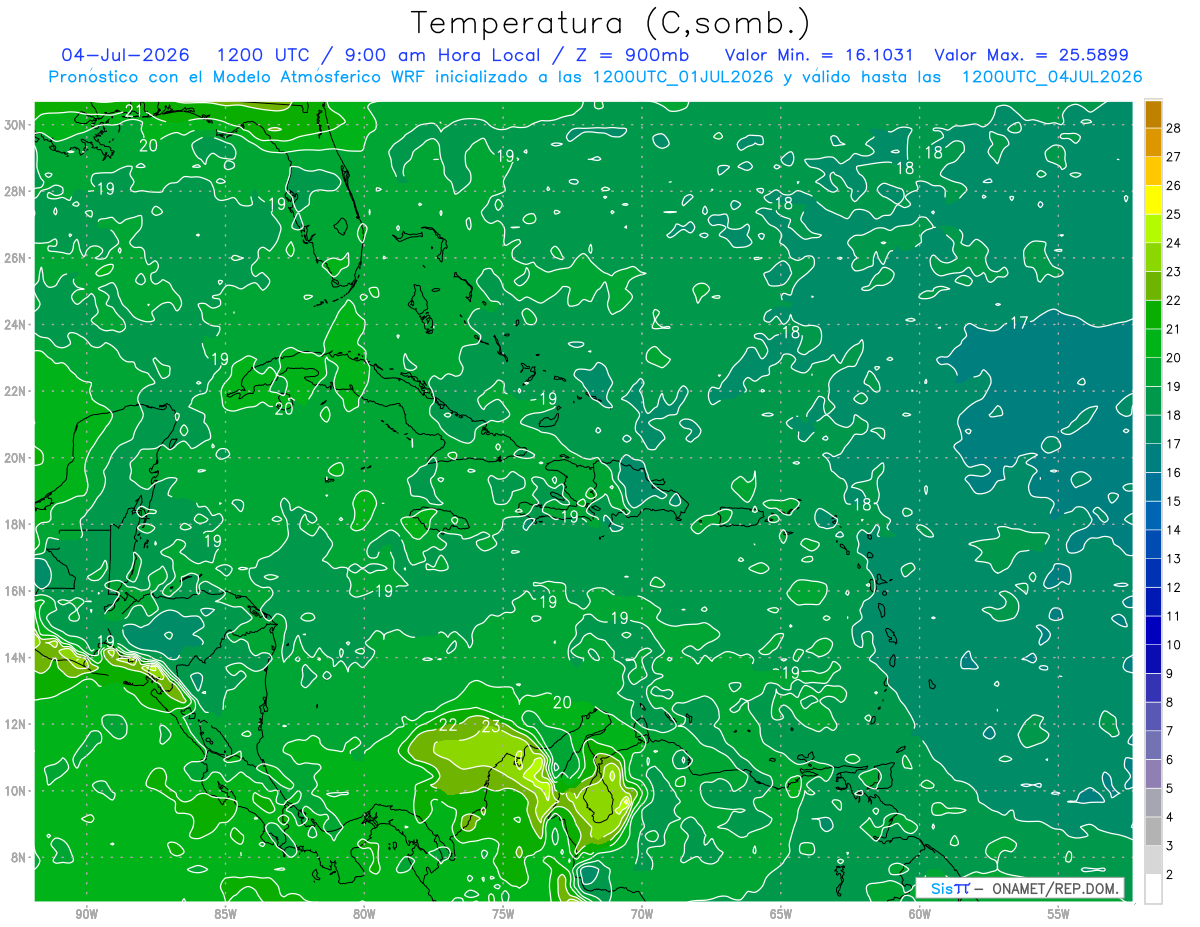Select the legend value '4'
Screen dimensions: 1200x927
tap(1170, 817)
